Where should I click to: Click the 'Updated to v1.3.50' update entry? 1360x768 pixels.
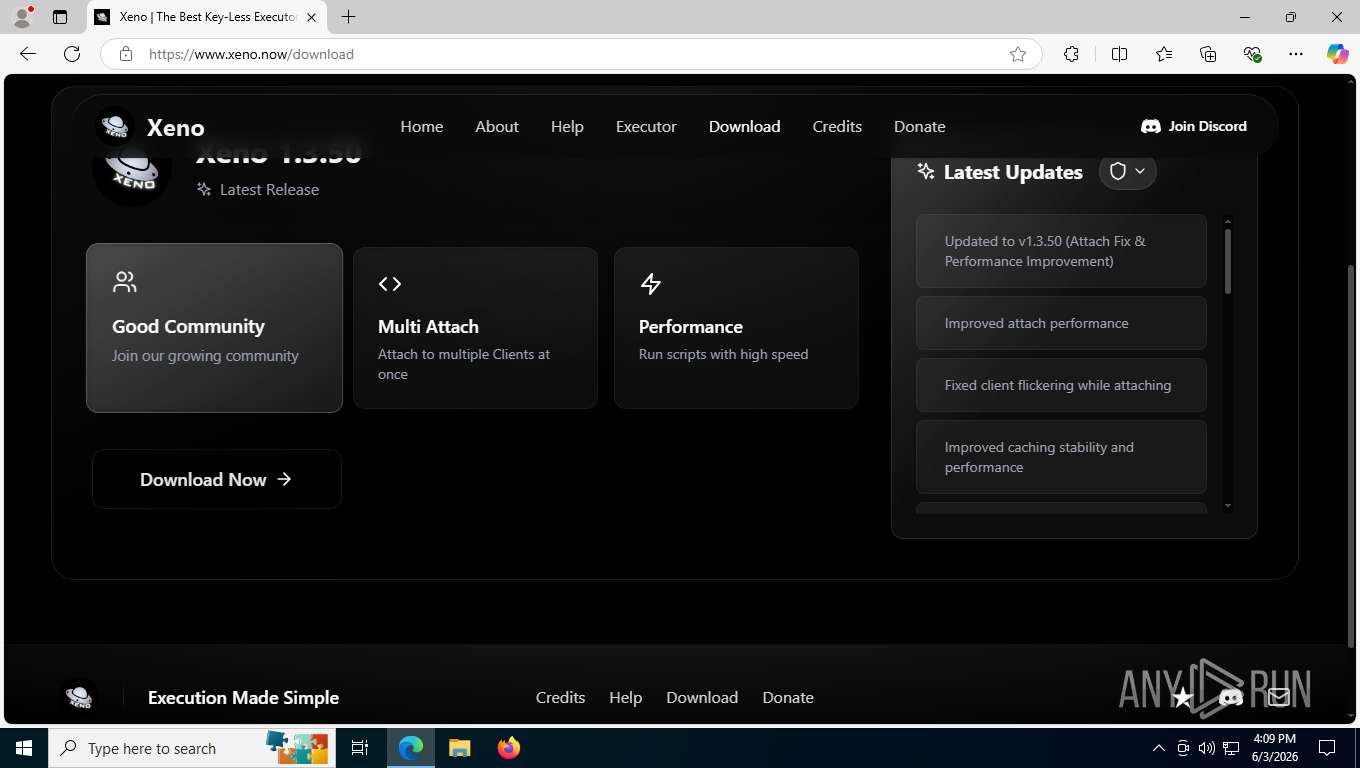click(x=1061, y=251)
